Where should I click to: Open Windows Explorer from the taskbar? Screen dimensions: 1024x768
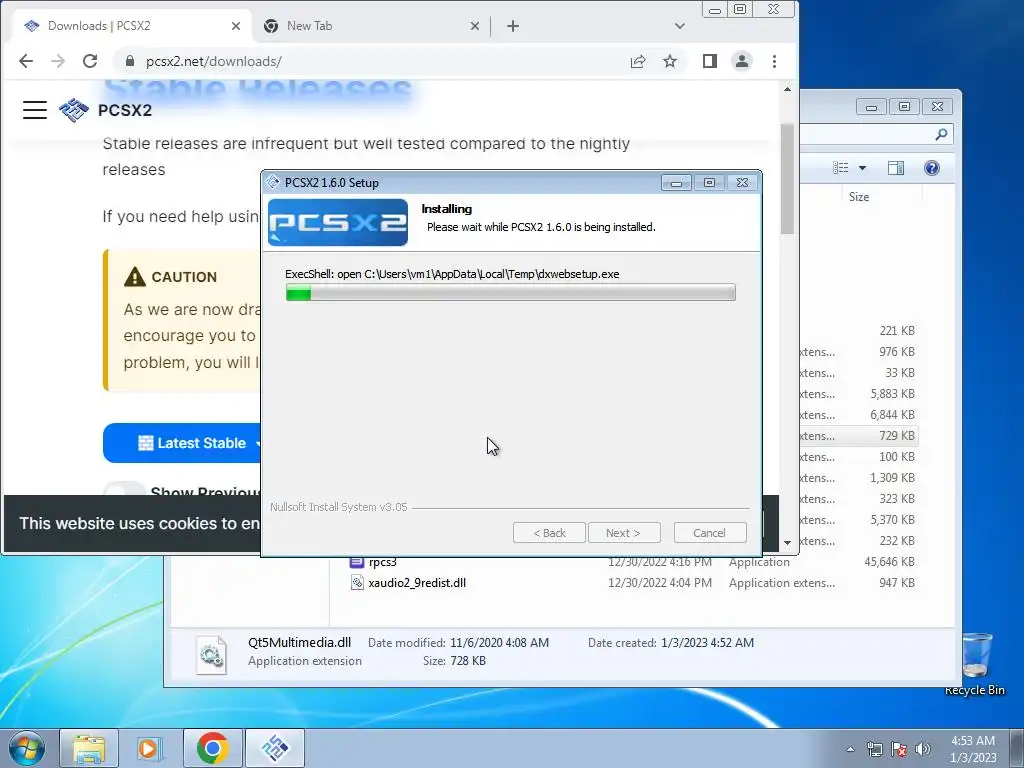pos(89,748)
